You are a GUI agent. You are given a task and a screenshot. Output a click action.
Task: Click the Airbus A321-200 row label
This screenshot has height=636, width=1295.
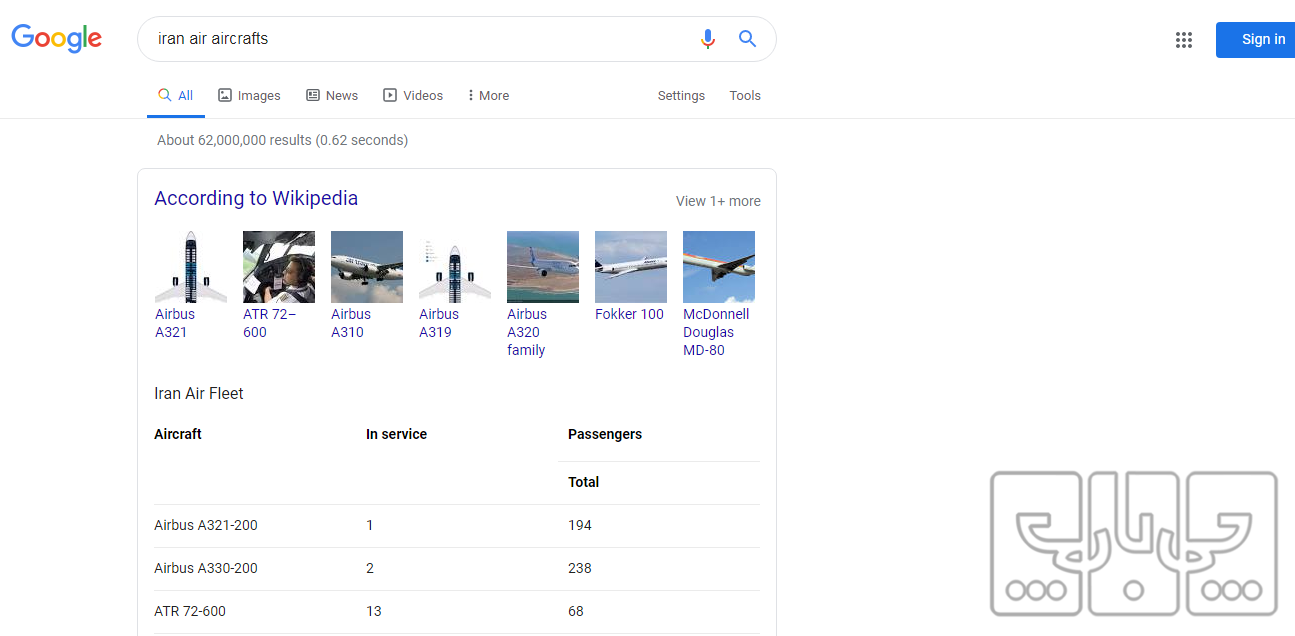pos(206,525)
